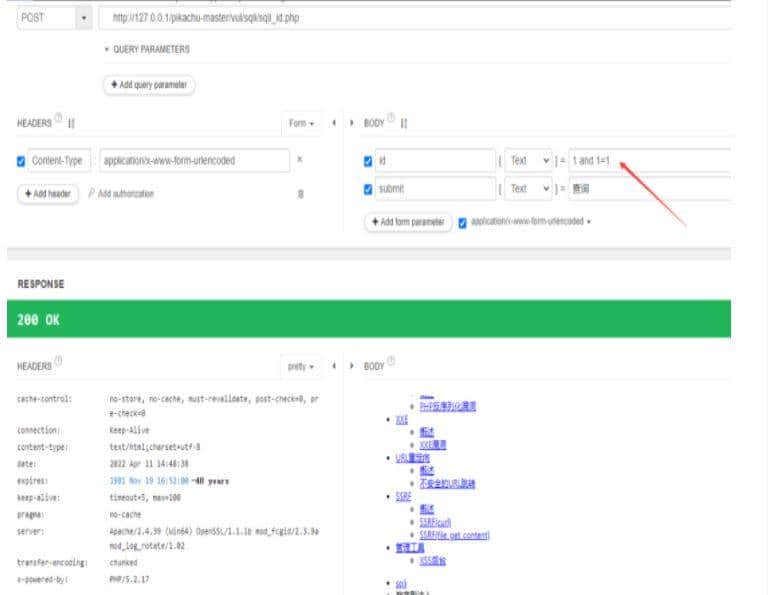Viewport: 768px width, 595px height.
Task: Open the 概述 link under URL重定向
Action: [427, 471]
